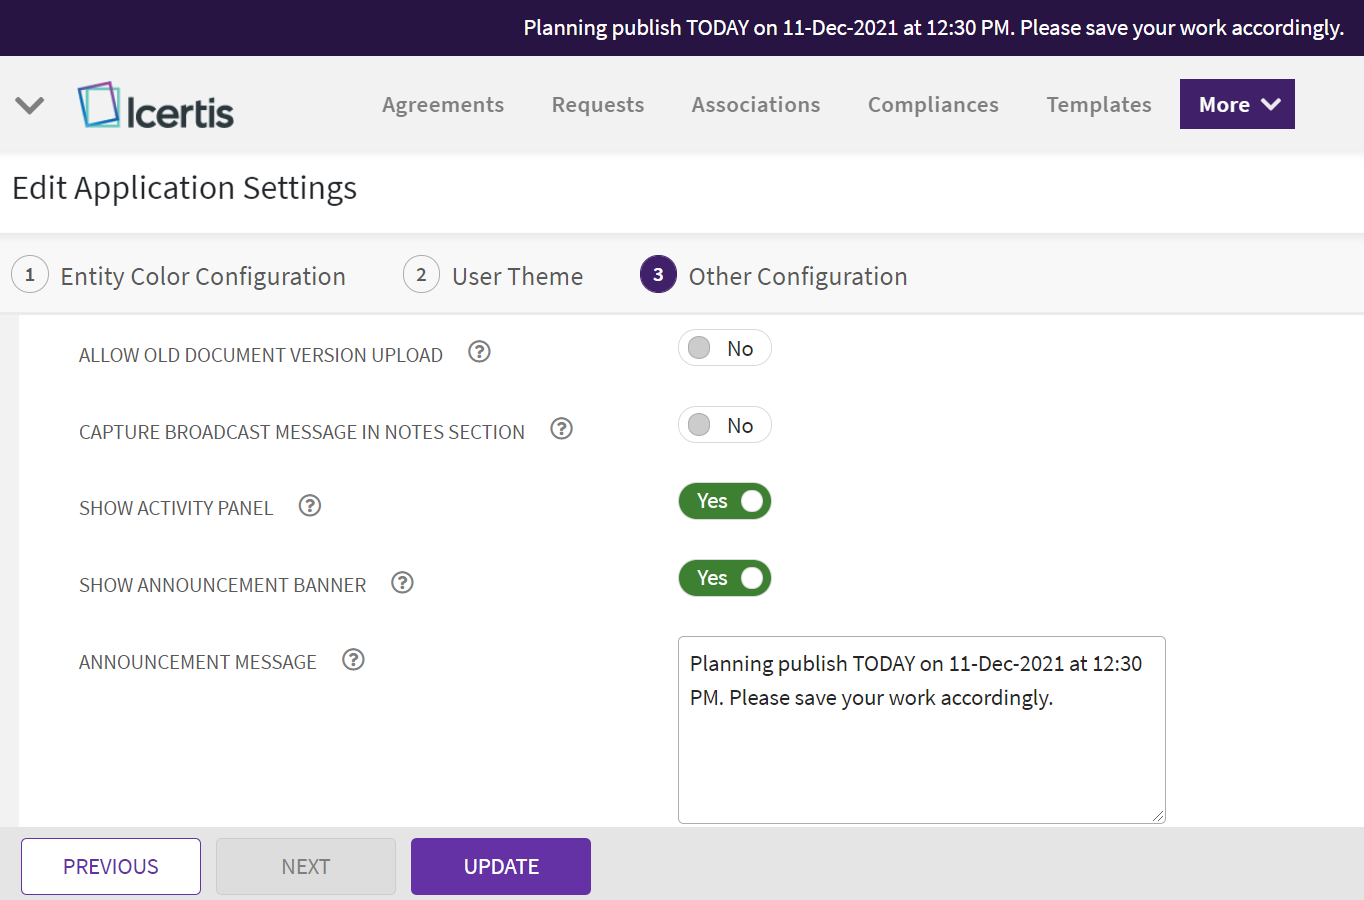Viewport: 1364px width, 900px height.
Task: Switch to the User Theme tab
Action: [x=517, y=276]
